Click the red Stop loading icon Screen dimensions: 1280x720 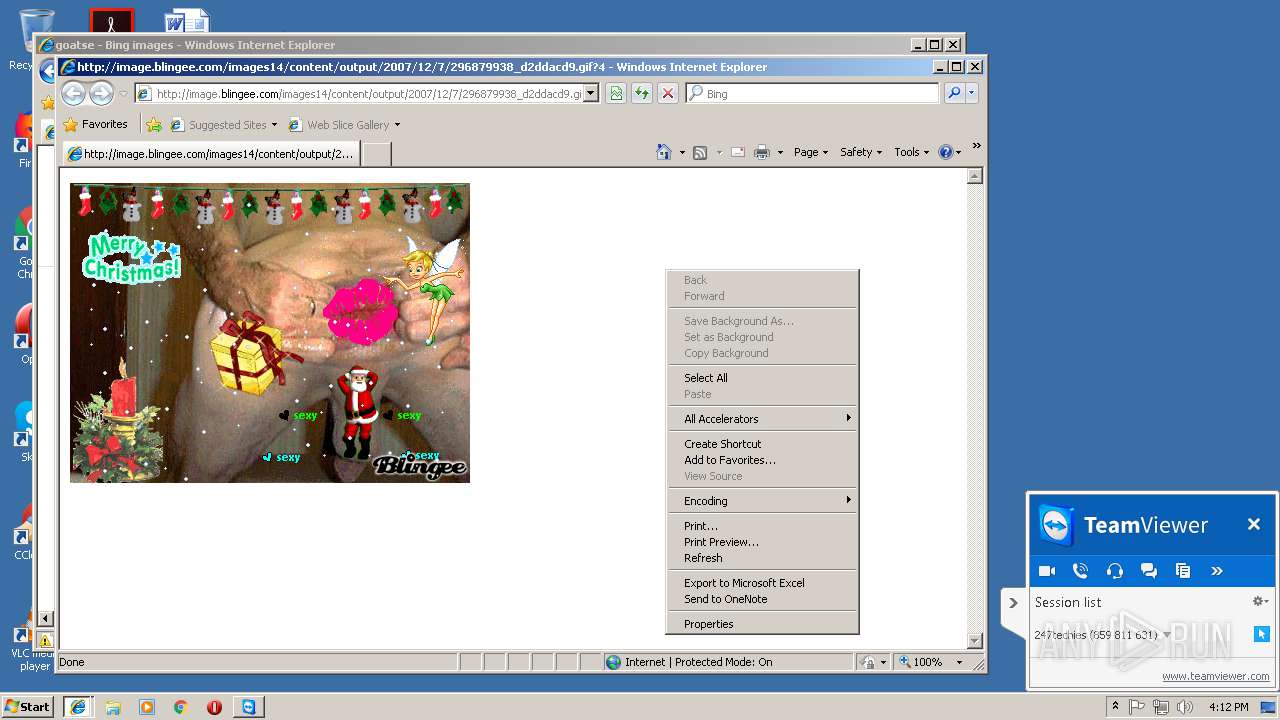668,93
